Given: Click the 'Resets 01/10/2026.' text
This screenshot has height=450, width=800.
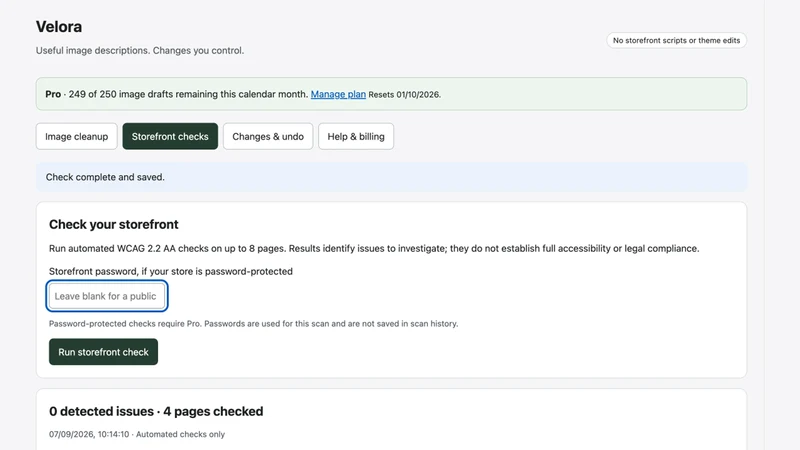Looking at the screenshot, I should (x=405, y=94).
